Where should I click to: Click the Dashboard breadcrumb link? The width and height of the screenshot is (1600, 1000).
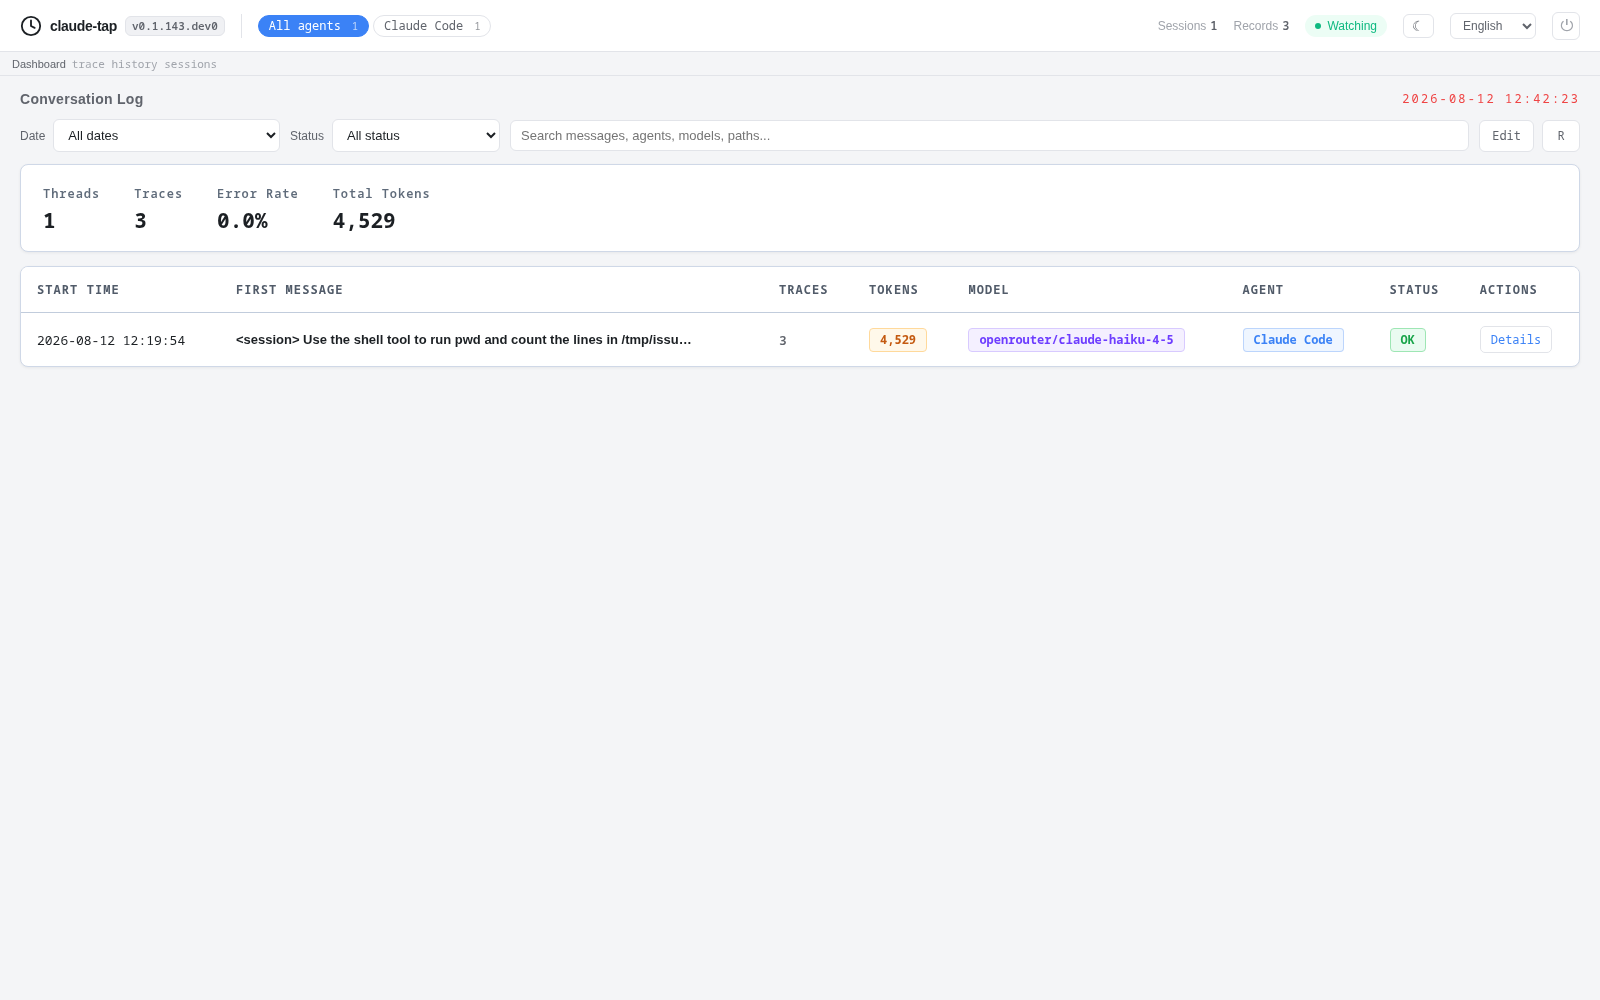pos(39,64)
